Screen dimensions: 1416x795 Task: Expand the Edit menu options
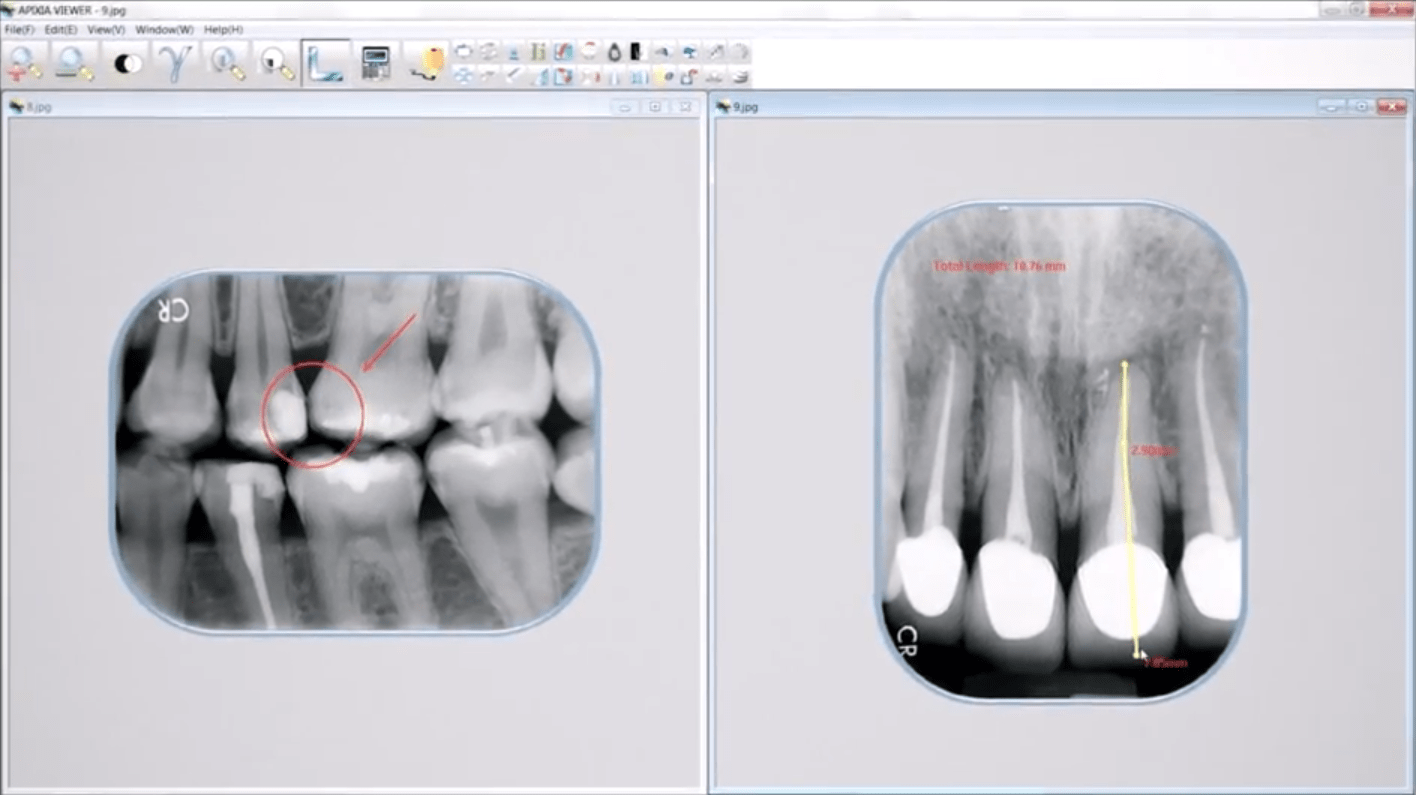(58, 29)
